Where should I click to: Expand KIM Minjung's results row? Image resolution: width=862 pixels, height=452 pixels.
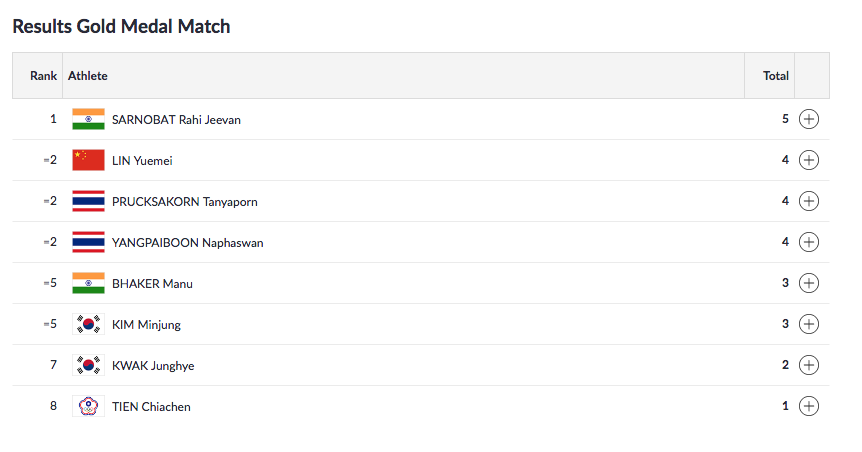pos(809,324)
